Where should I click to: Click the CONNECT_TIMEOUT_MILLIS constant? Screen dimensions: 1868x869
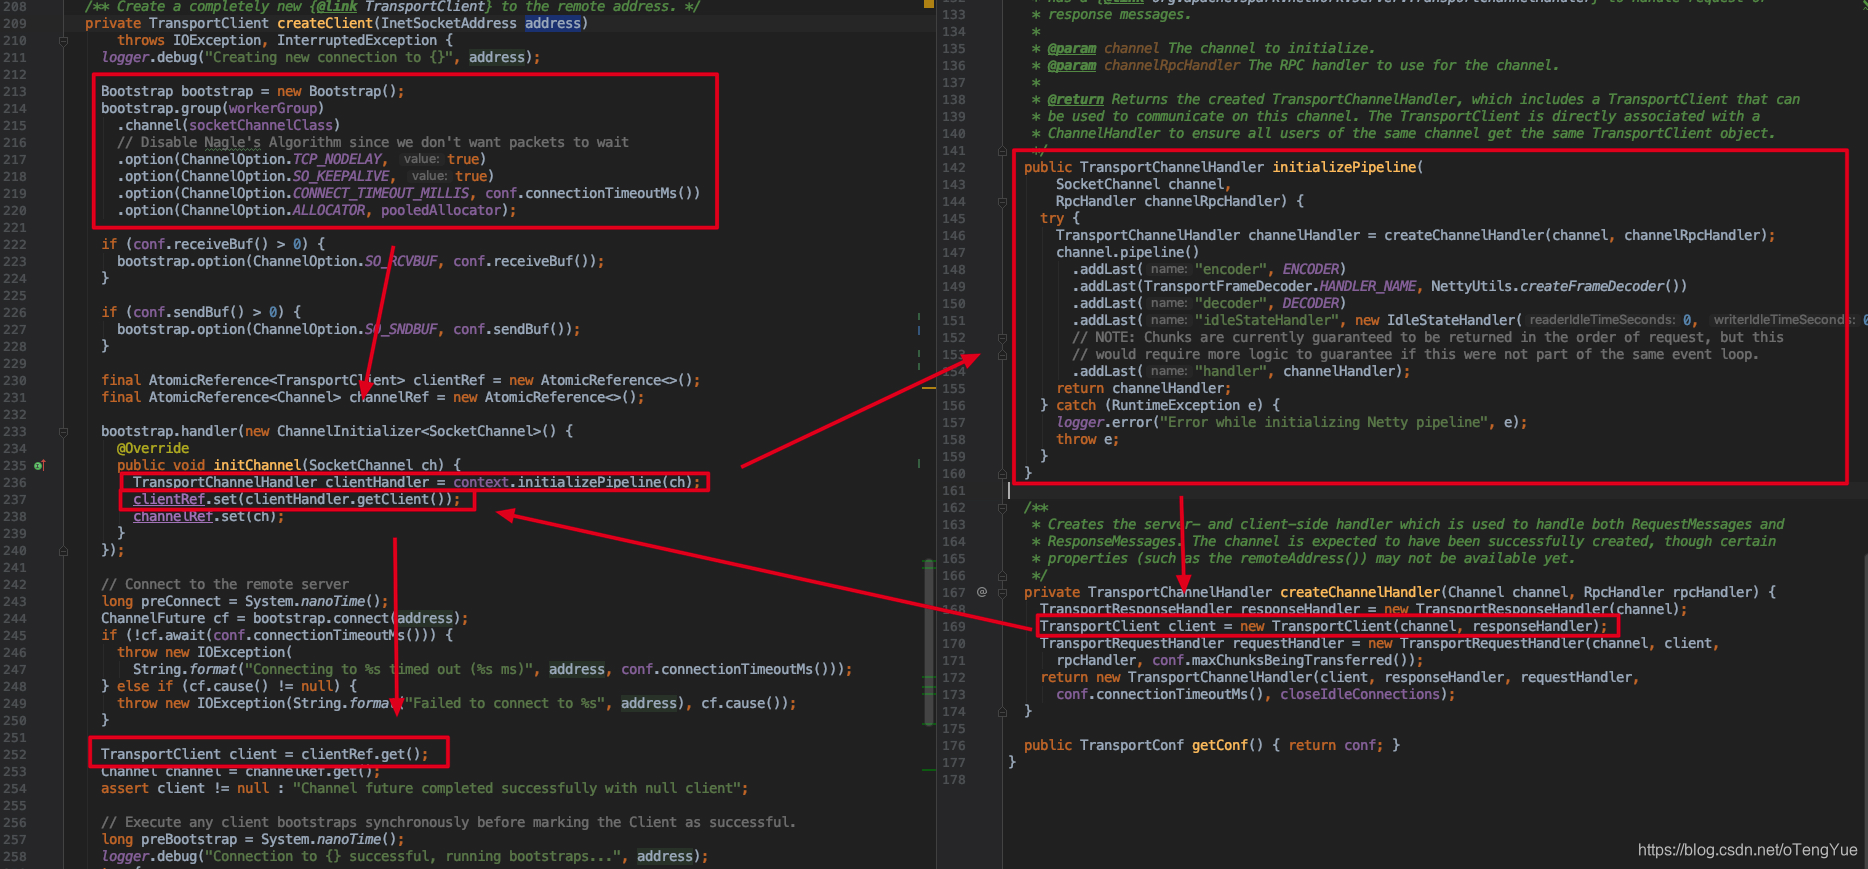[x=381, y=193]
